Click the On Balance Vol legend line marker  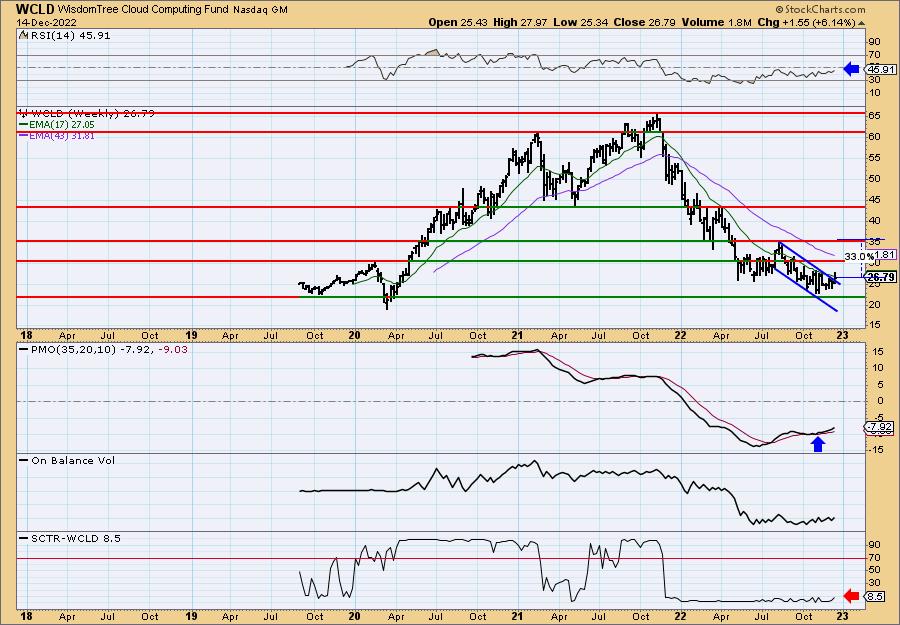tap(24, 460)
